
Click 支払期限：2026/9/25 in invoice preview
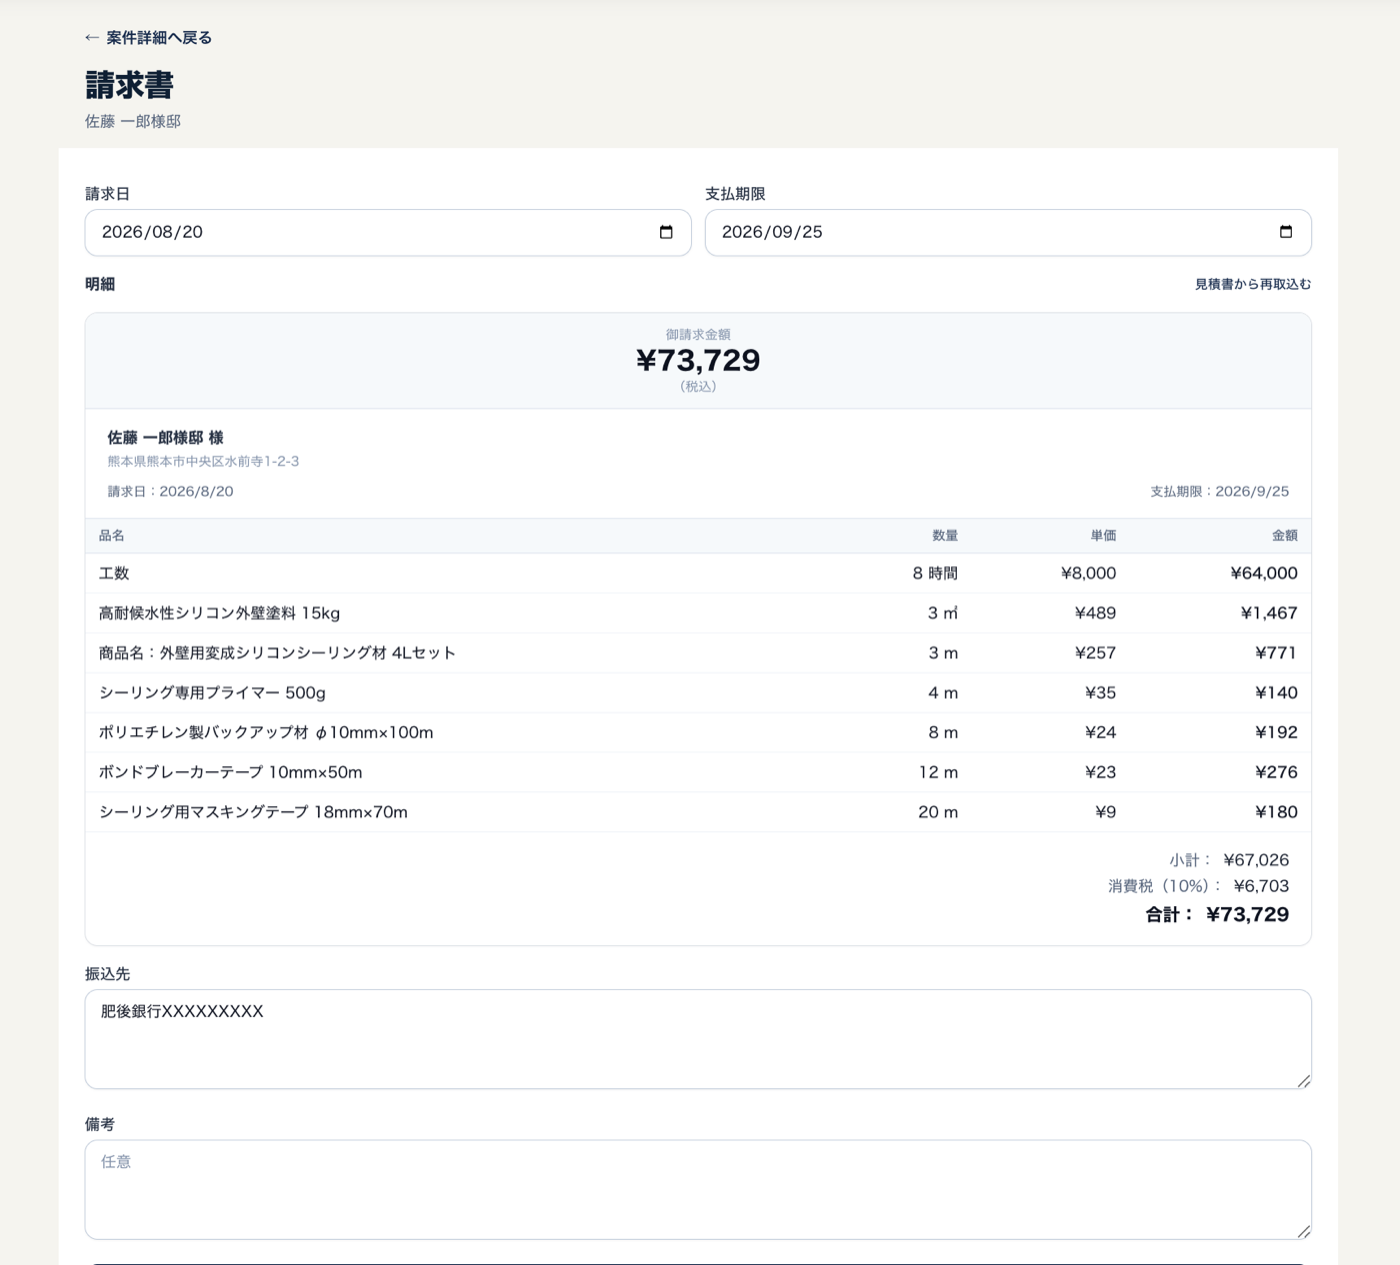coord(1219,491)
